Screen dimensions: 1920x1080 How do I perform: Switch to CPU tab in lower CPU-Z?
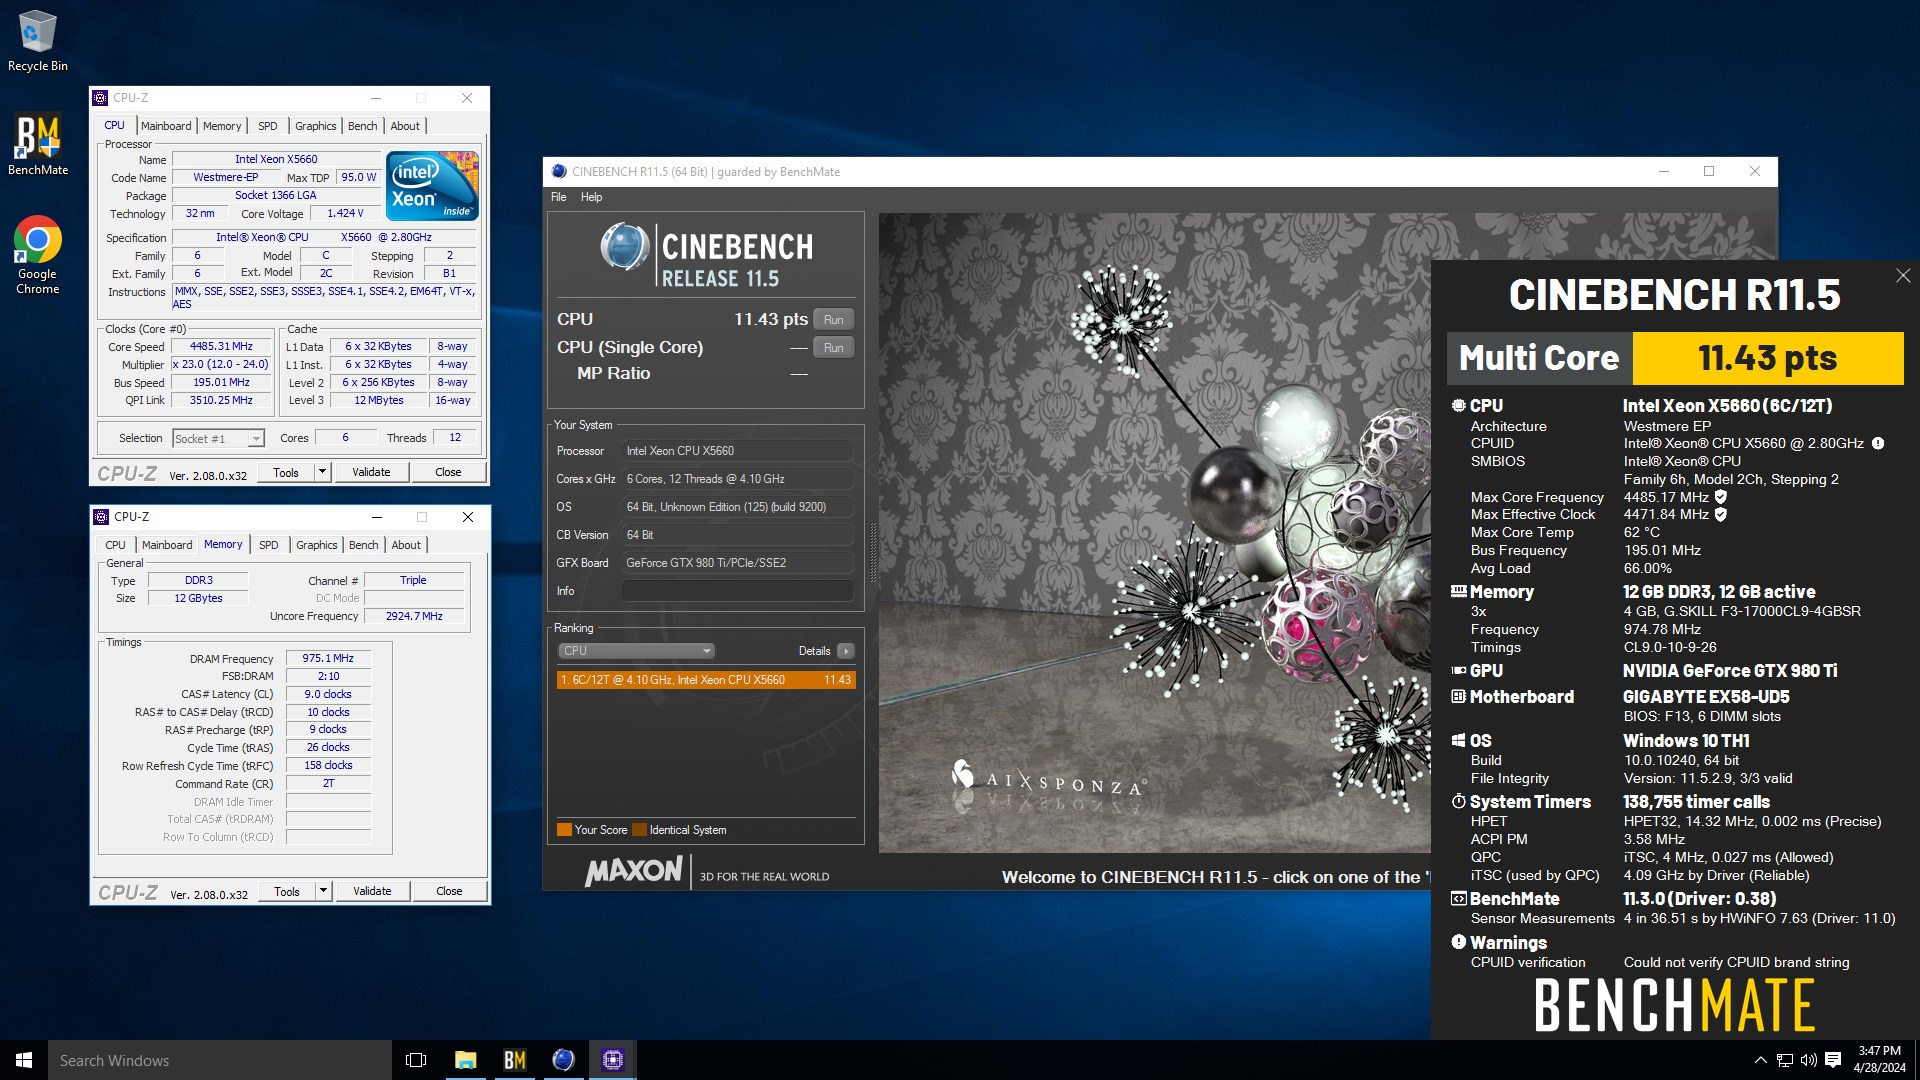116,545
